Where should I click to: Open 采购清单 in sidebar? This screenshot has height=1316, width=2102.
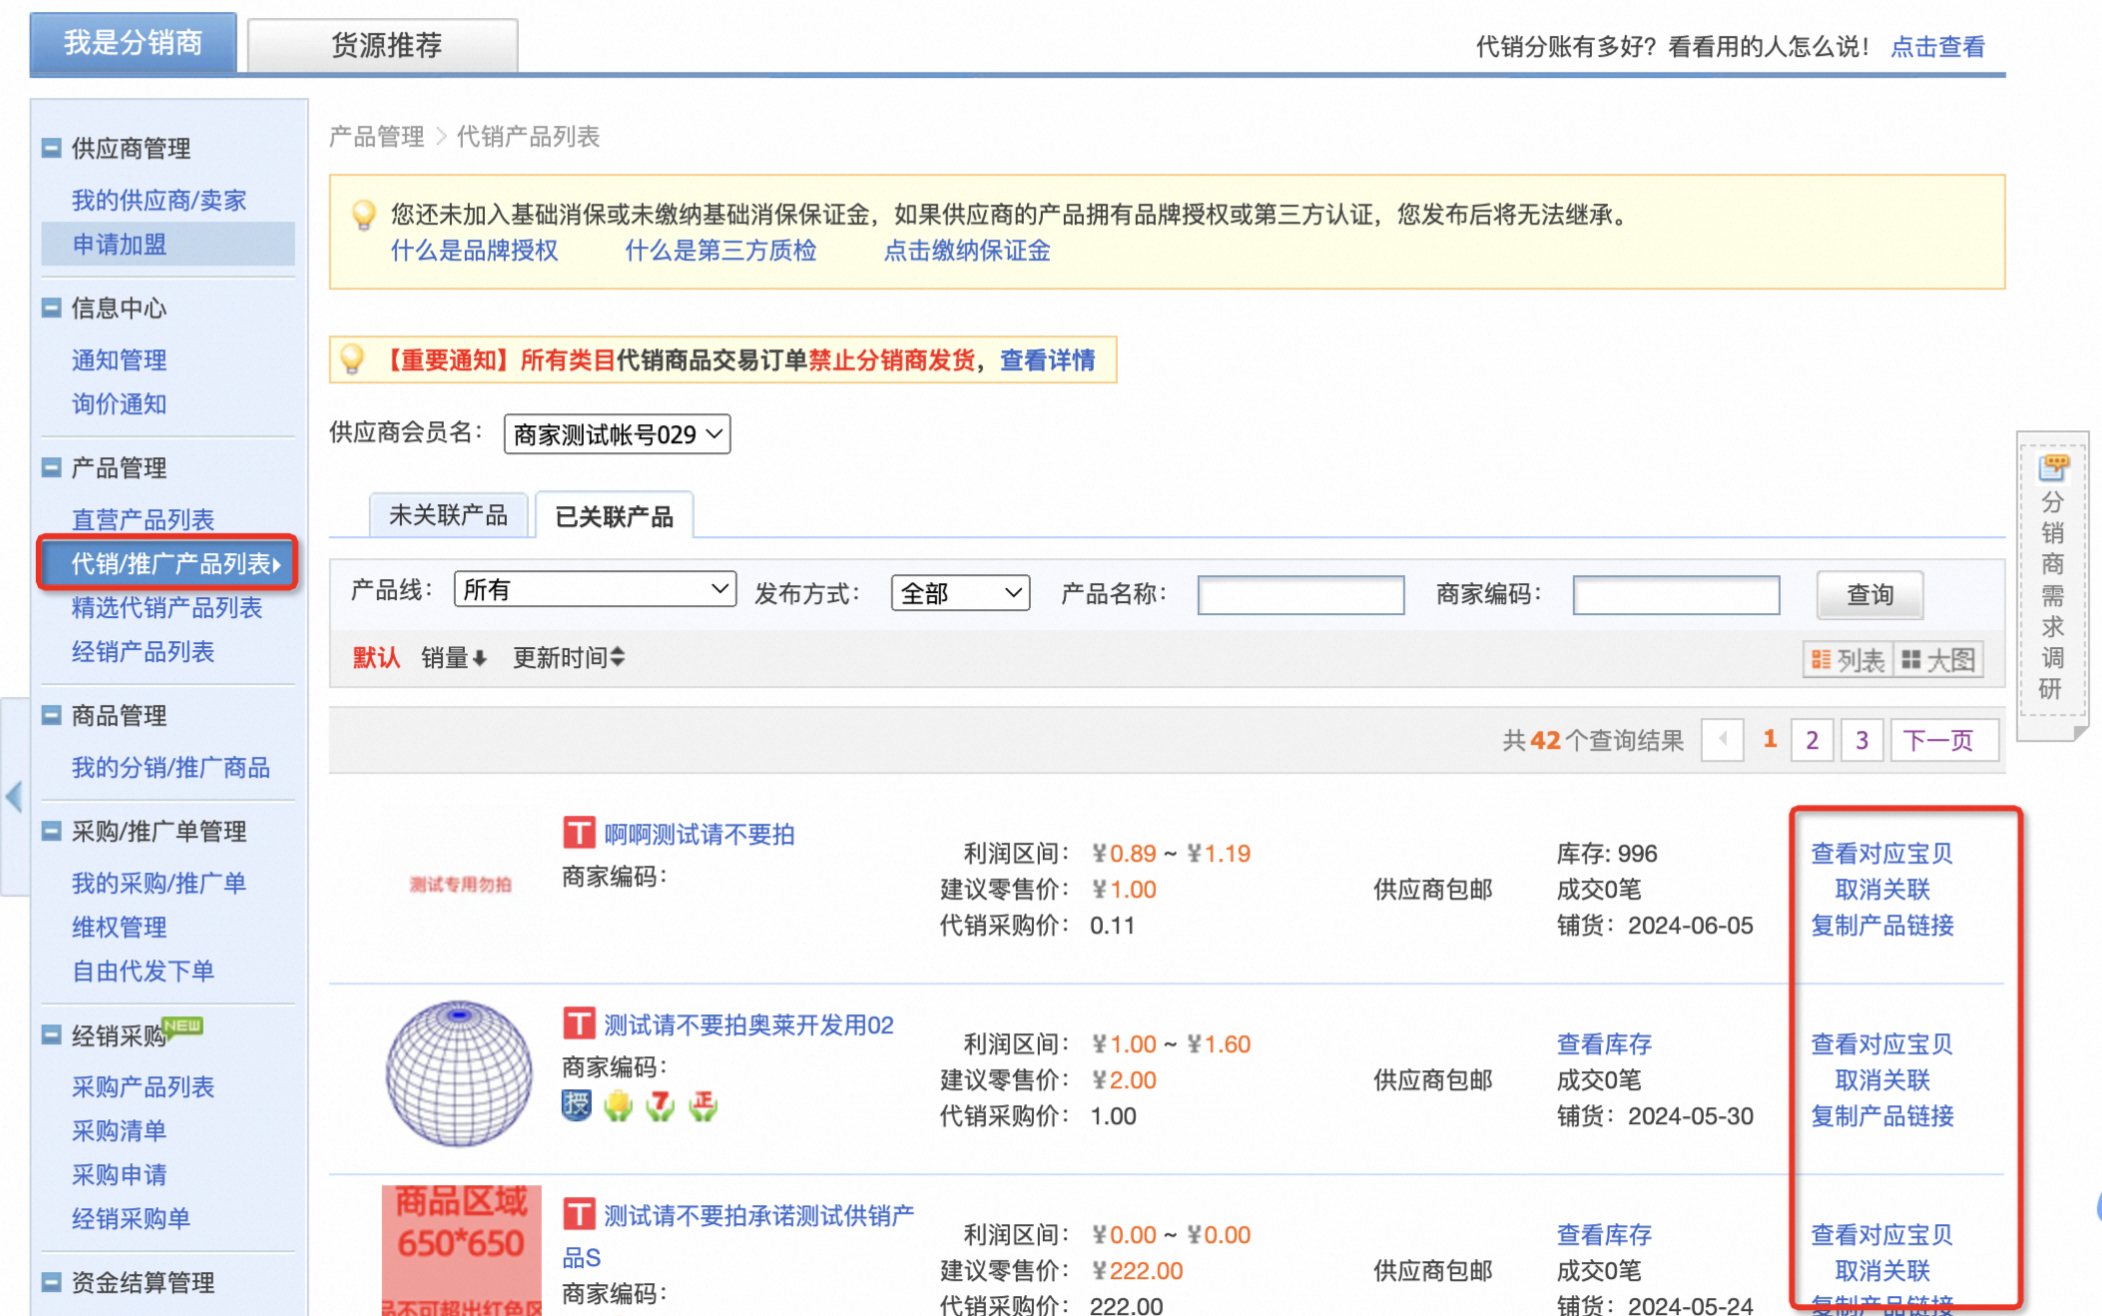[119, 1131]
